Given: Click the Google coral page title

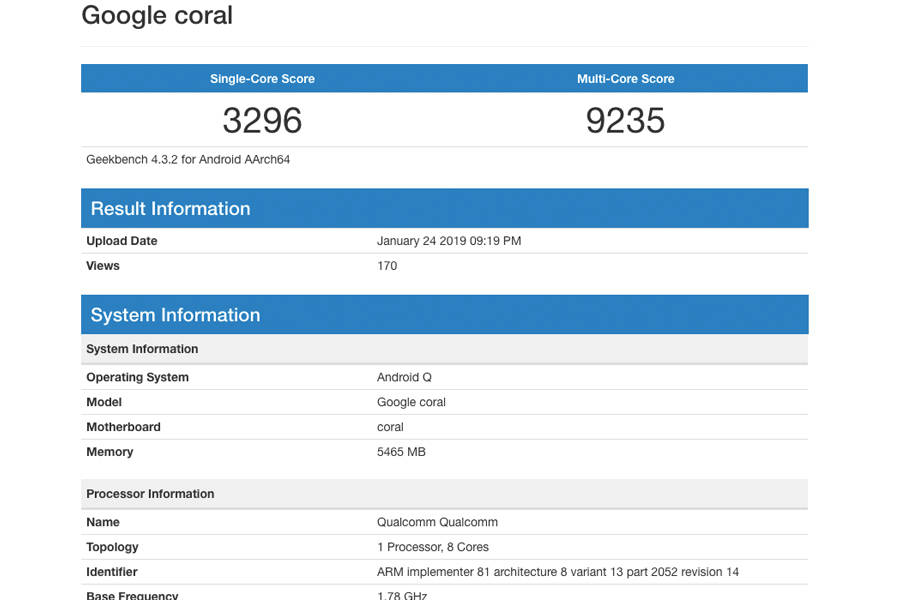Looking at the screenshot, I should 156,16.
